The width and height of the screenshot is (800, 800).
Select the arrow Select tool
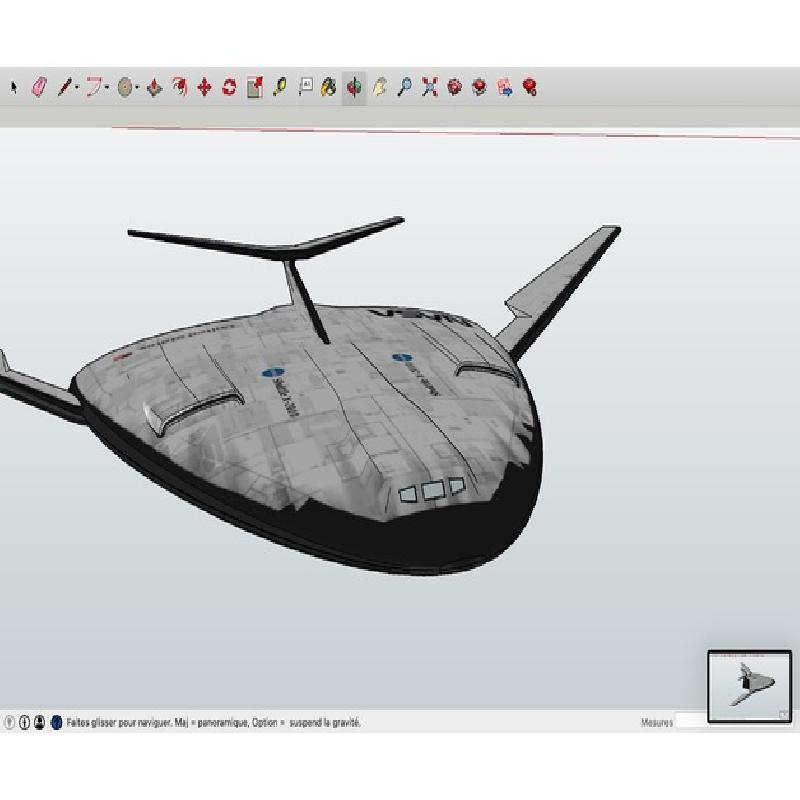14,88
